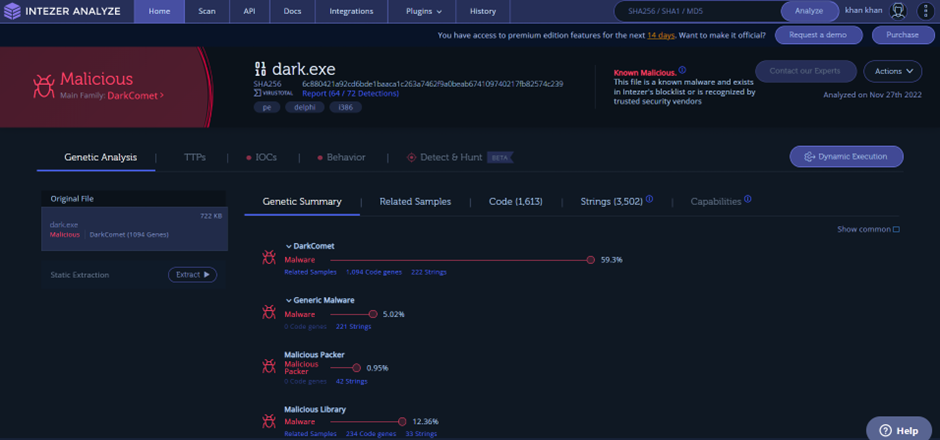Image resolution: width=940 pixels, height=440 pixels.
Task: Open Generic Malware 221 Strings link
Action: point(353,327)
